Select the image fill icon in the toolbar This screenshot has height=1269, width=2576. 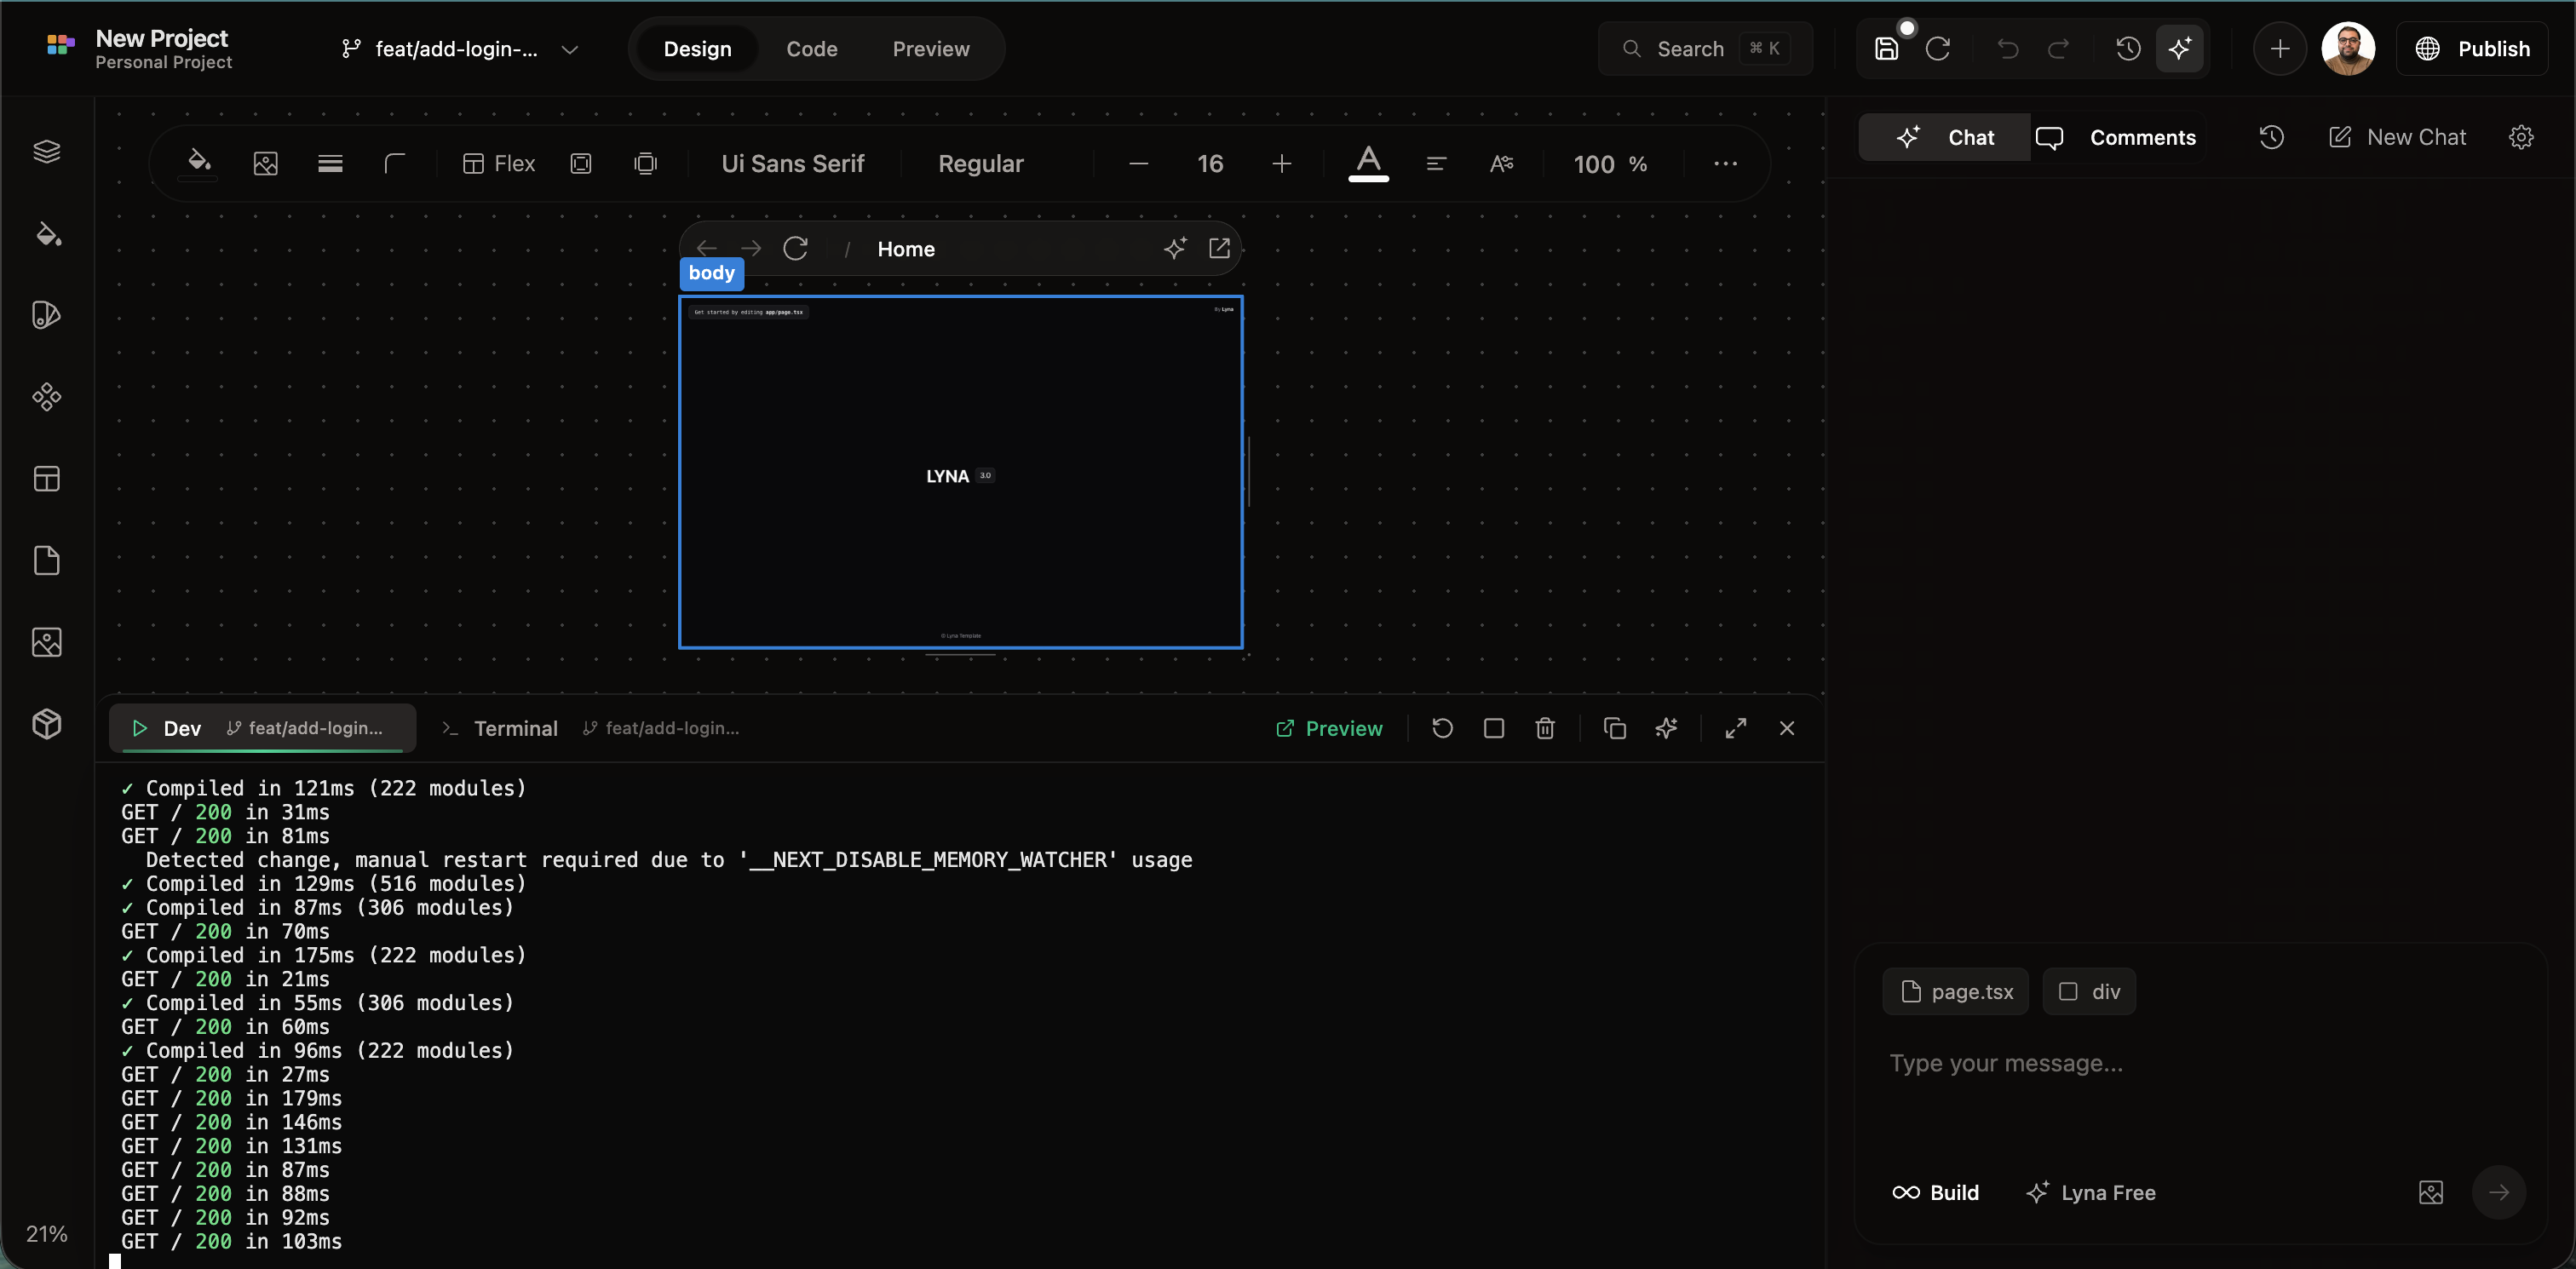tap(265, 163)
